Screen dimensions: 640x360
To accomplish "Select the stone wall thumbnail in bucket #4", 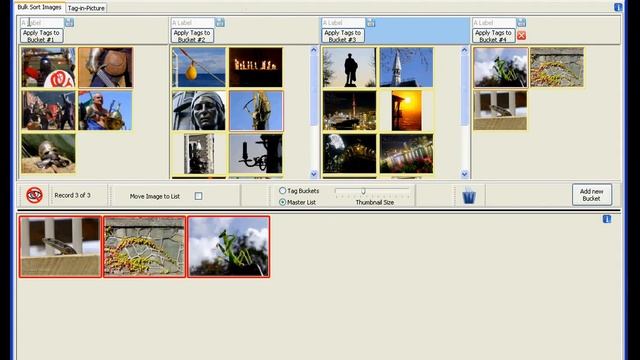I will tap(557, 67).
